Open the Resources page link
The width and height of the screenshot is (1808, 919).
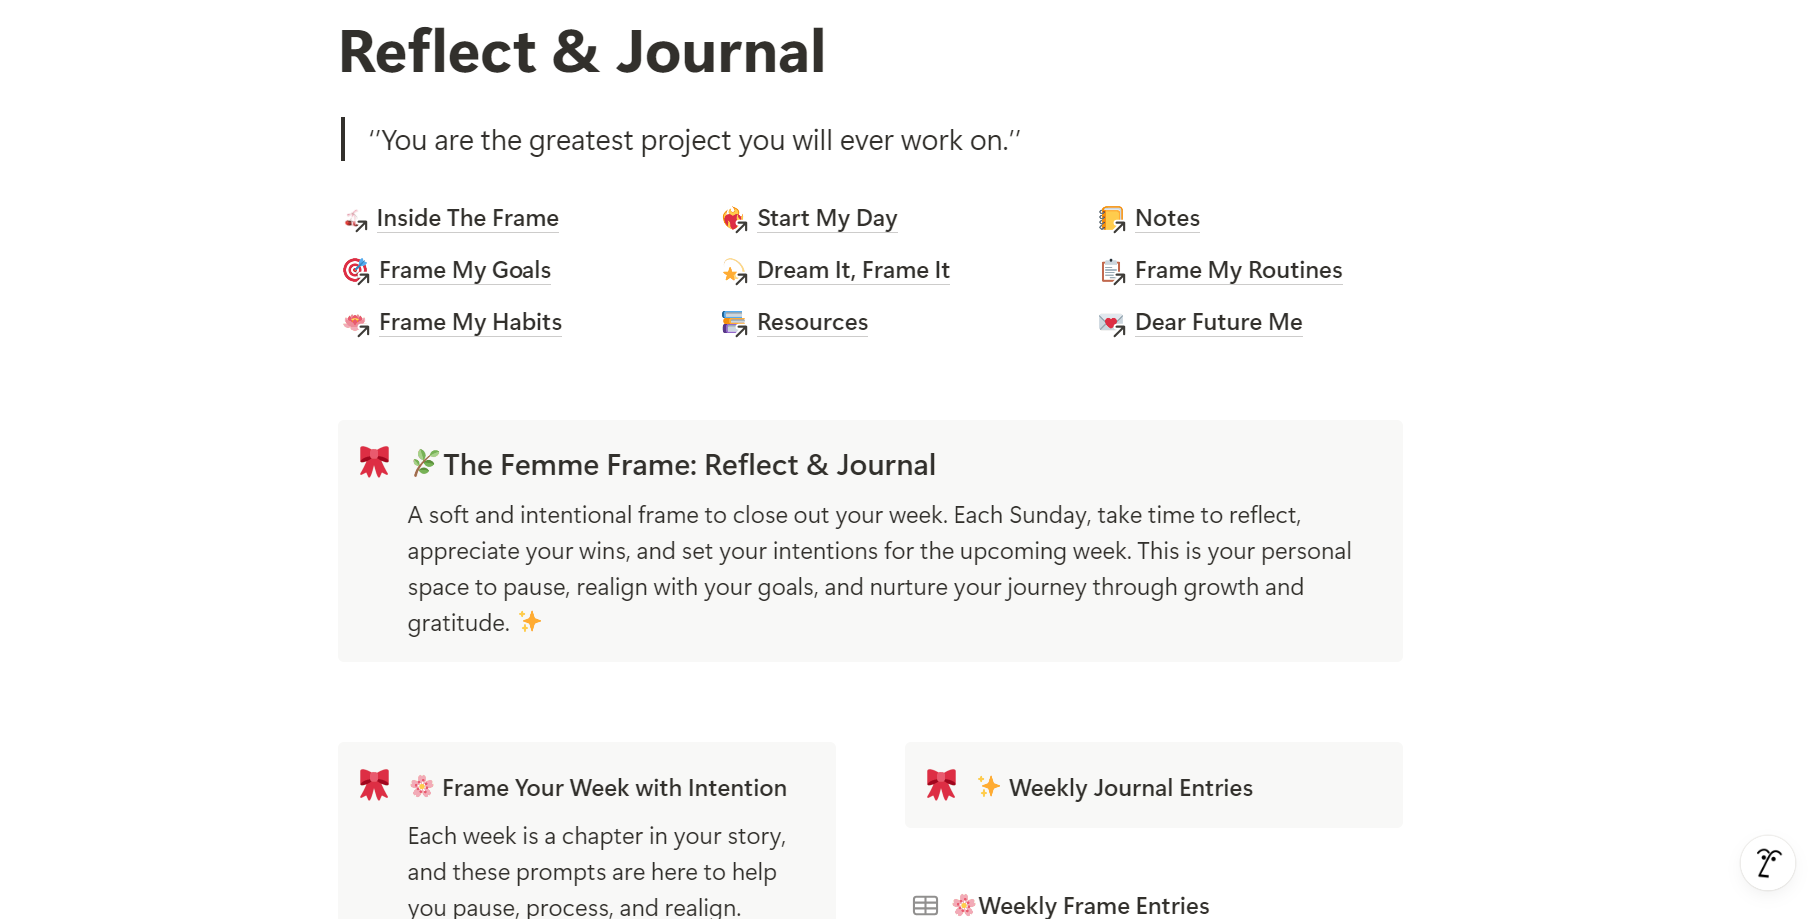(x=812, y=322)
